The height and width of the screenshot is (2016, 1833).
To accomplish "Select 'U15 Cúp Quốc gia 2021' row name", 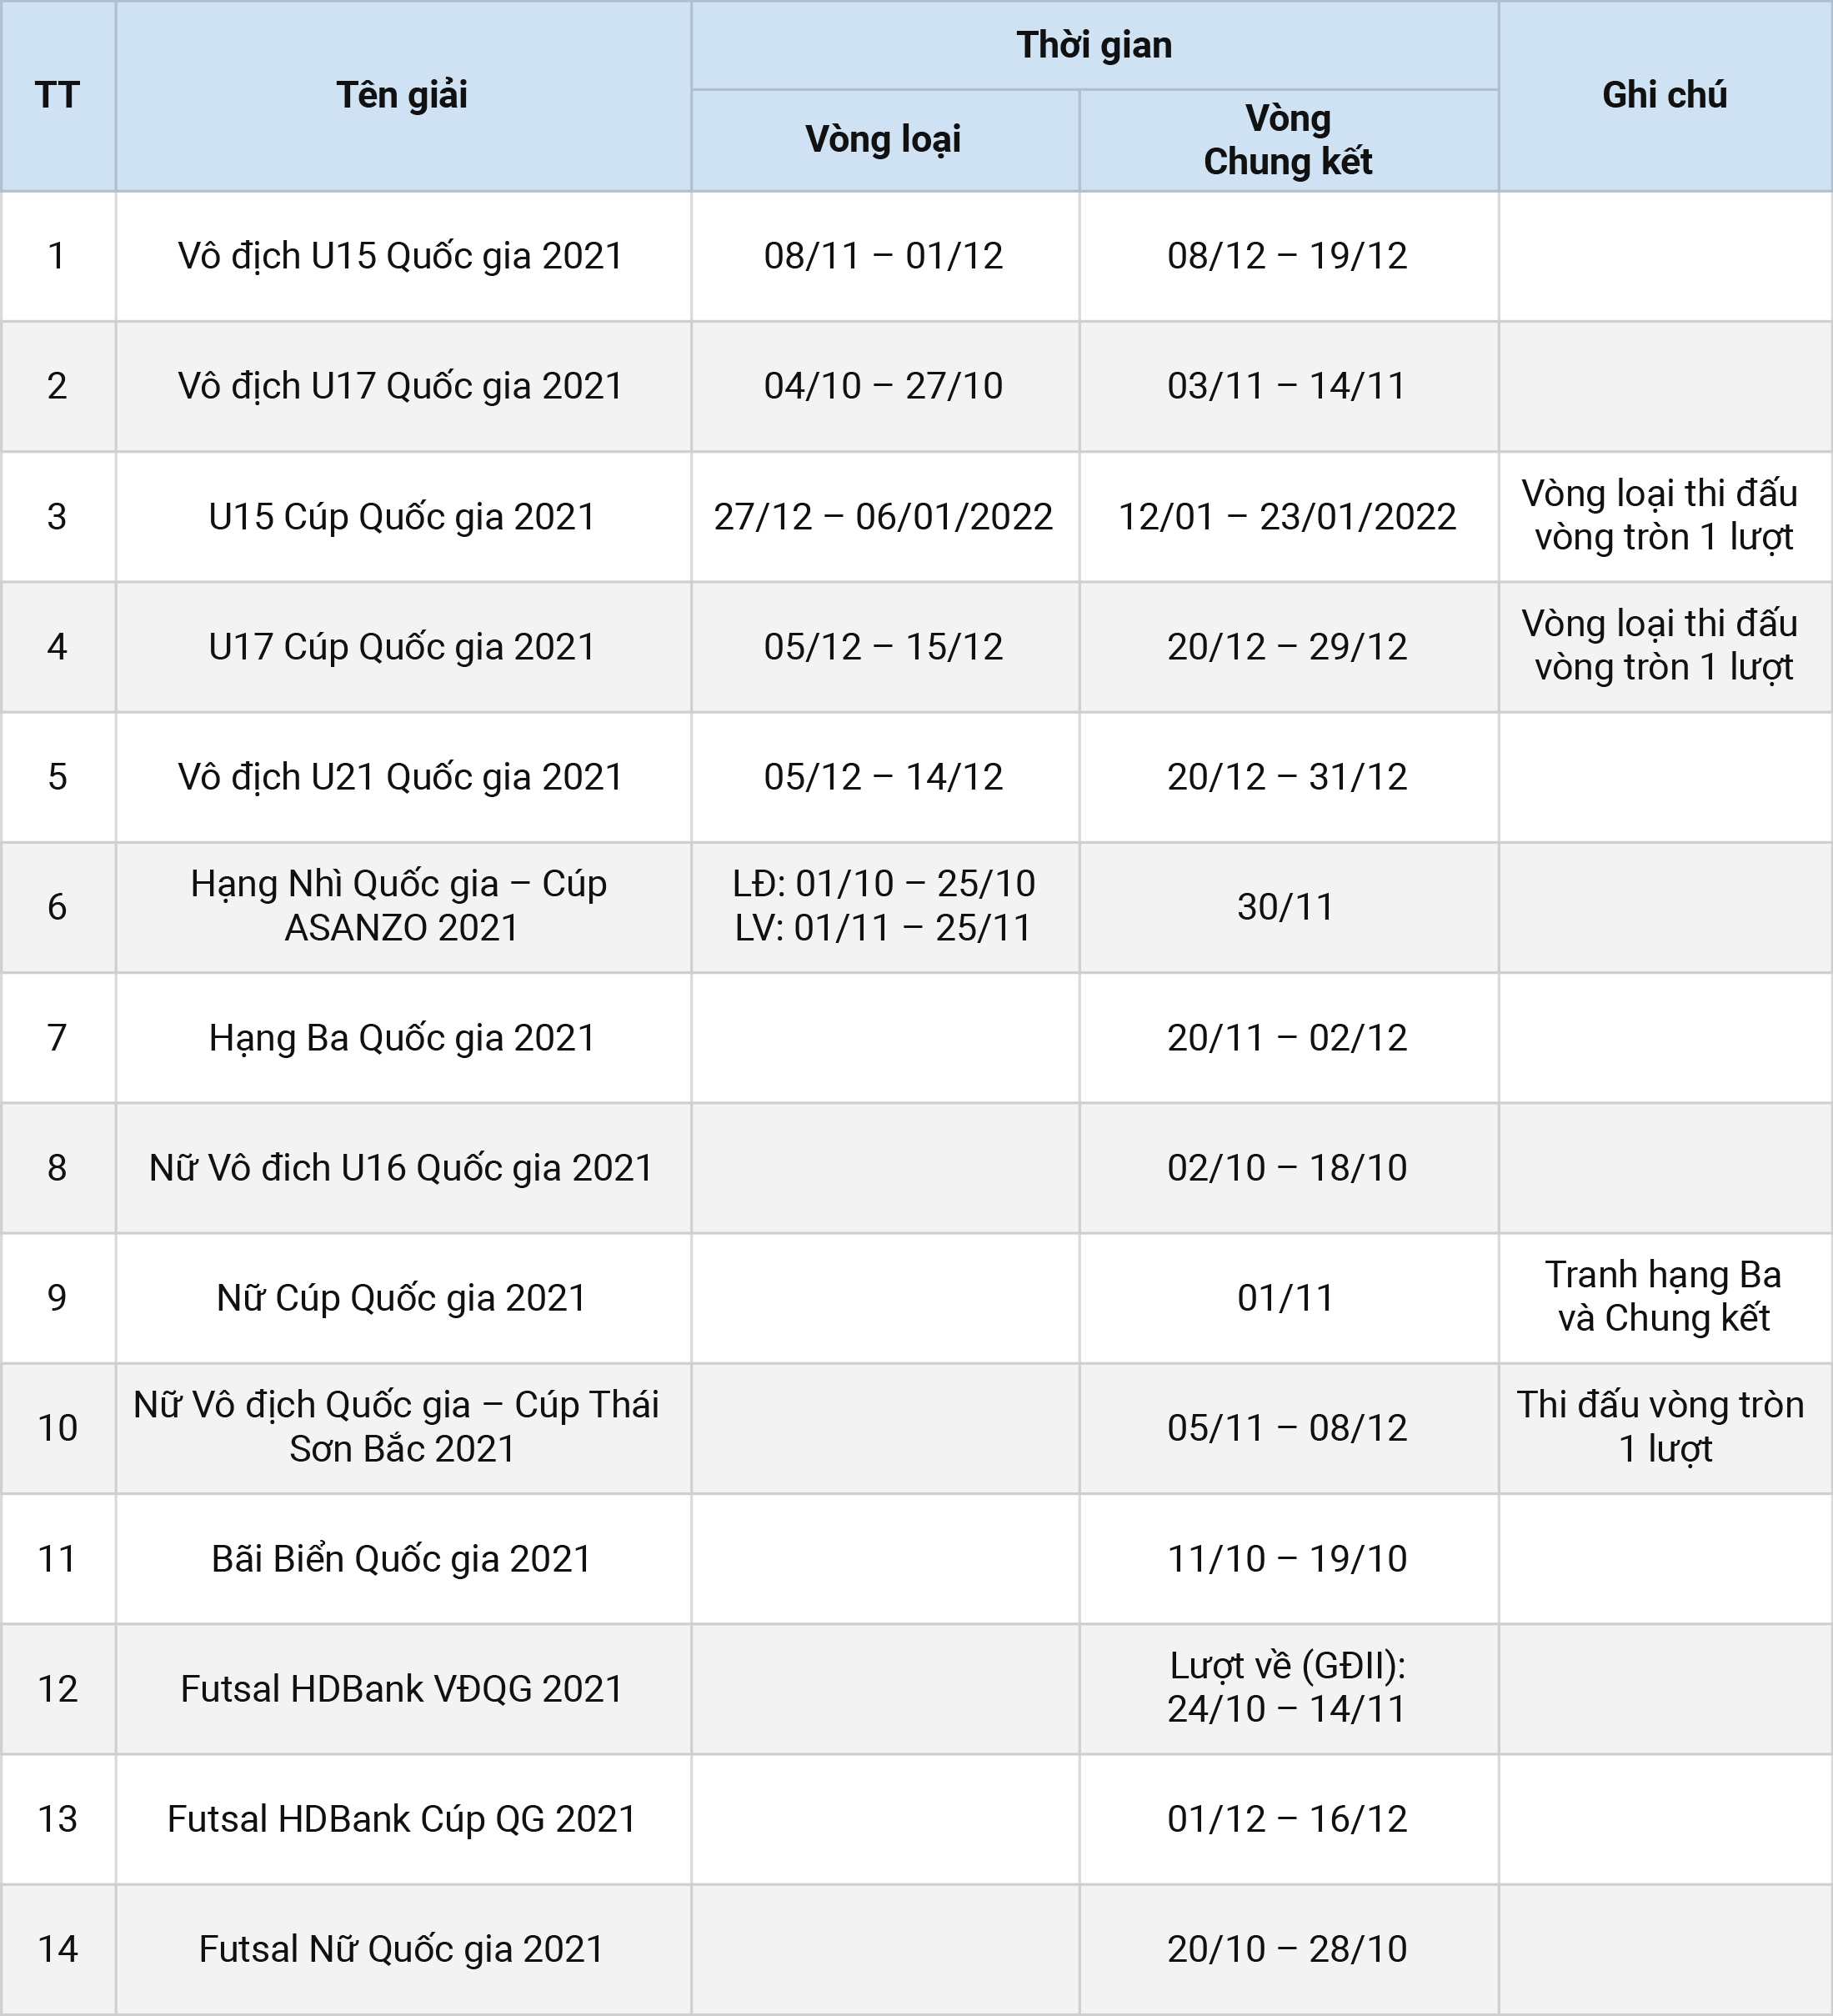I will (402, 517).
